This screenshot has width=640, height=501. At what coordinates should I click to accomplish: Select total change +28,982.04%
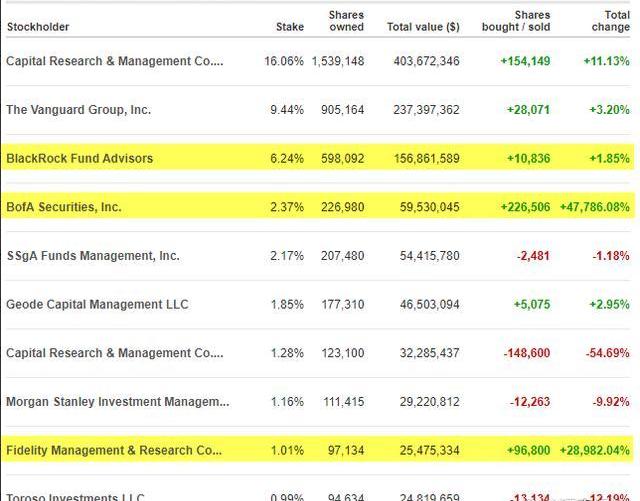pyautogui.click(x=595, y=450)
